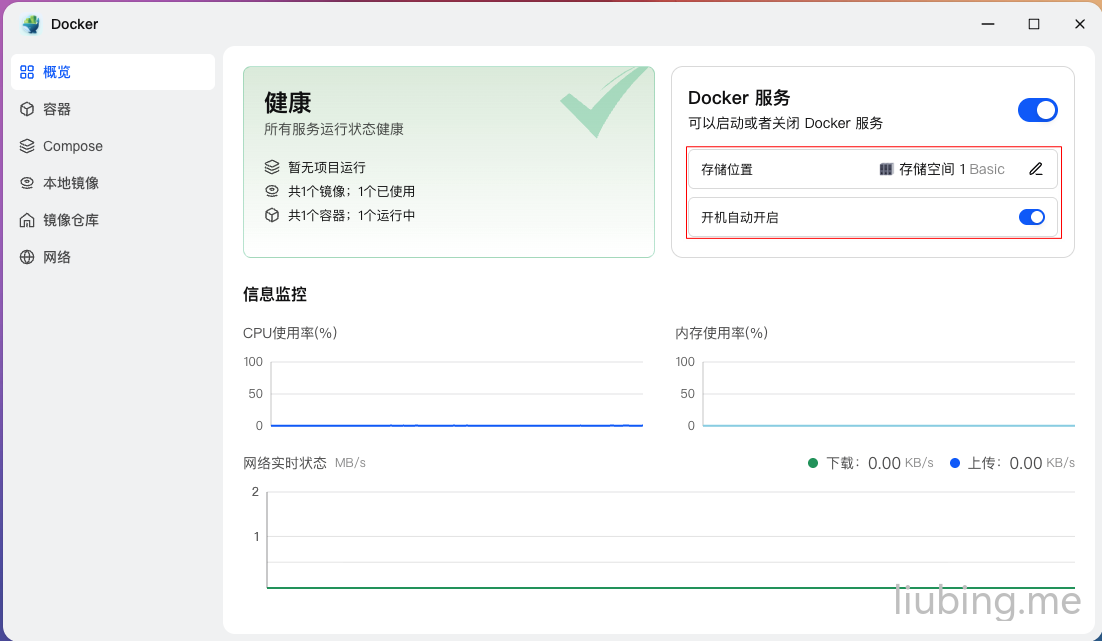Click the 暂无项目运行 status line
The image size is (1102, 641).
(x=326, y=167)
